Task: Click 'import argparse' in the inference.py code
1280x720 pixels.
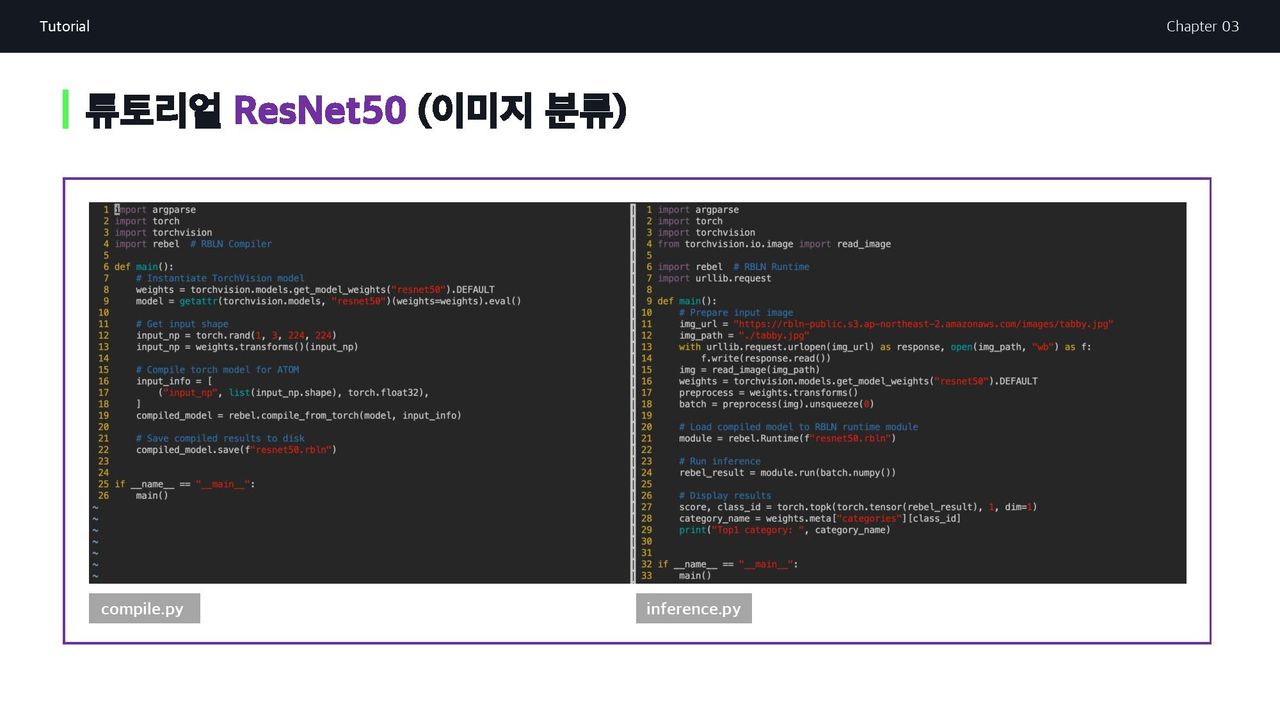Action: (x=698, y=210)
